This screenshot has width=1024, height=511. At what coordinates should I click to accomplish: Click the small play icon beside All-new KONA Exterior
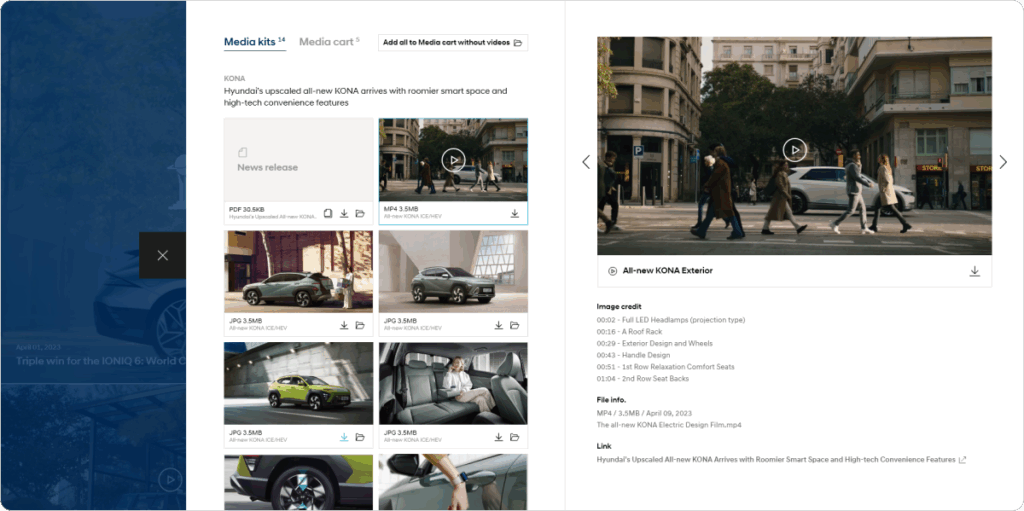coord(613,271)
